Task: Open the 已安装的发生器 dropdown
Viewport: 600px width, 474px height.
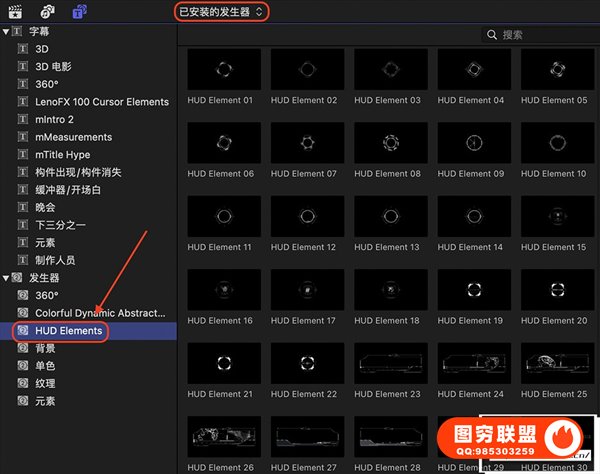Action: 221,11
